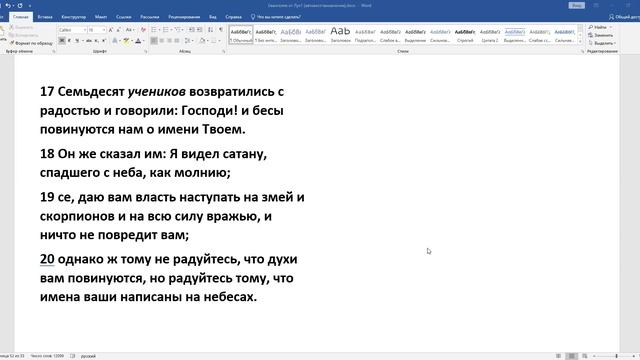Redo or repeat last action

pyautogui.click(x=20, y=6)
